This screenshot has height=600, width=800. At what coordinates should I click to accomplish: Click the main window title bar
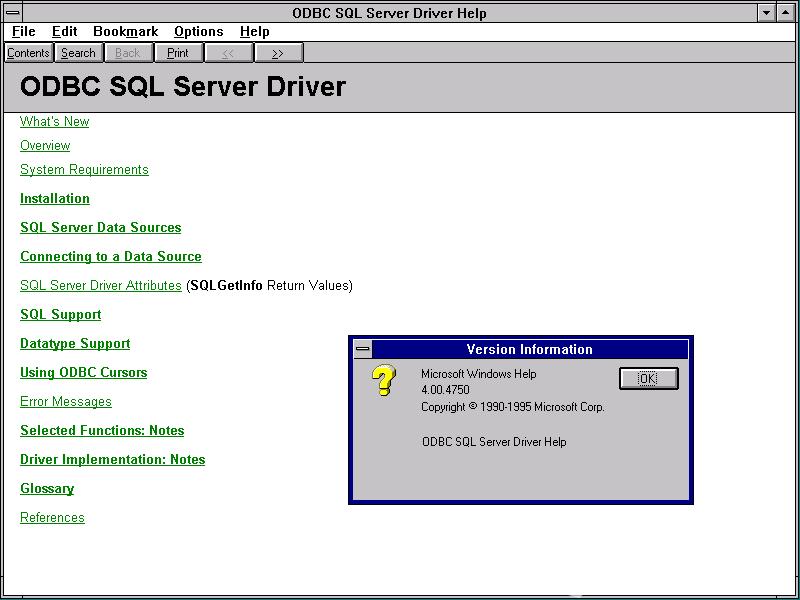pyautogui.click(x=389, y=13)
